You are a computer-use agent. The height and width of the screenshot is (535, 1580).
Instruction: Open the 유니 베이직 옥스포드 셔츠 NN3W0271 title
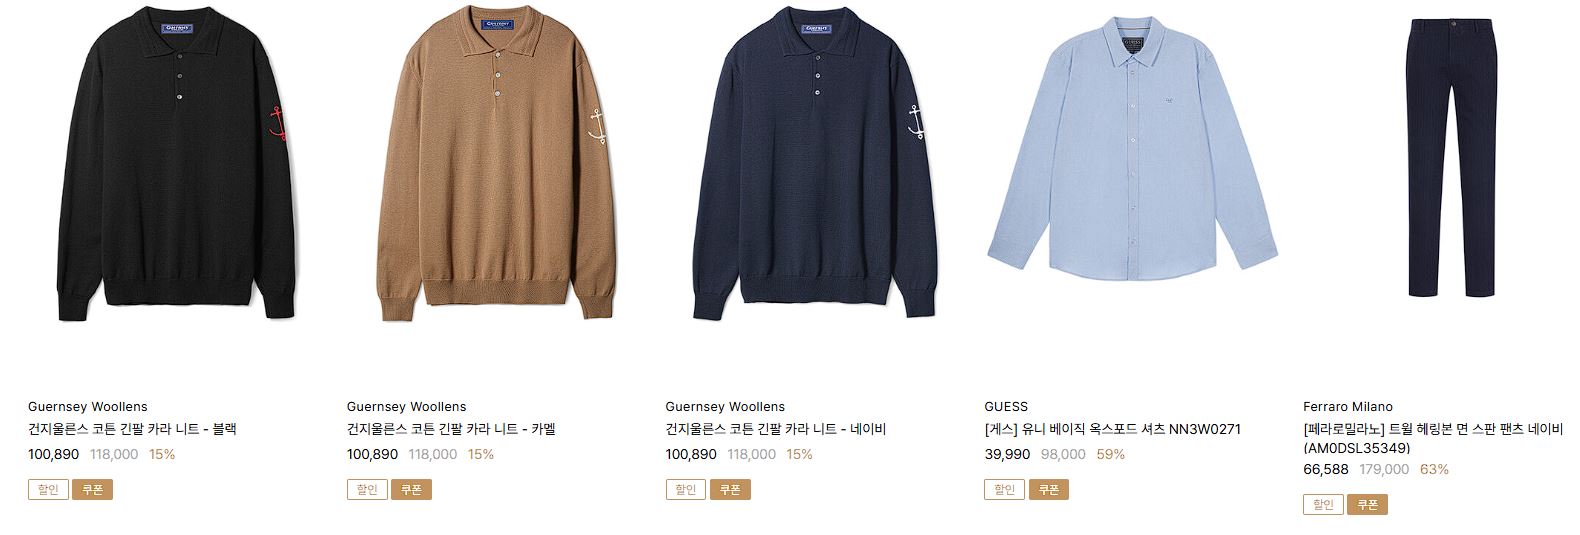pos(1113,429)
